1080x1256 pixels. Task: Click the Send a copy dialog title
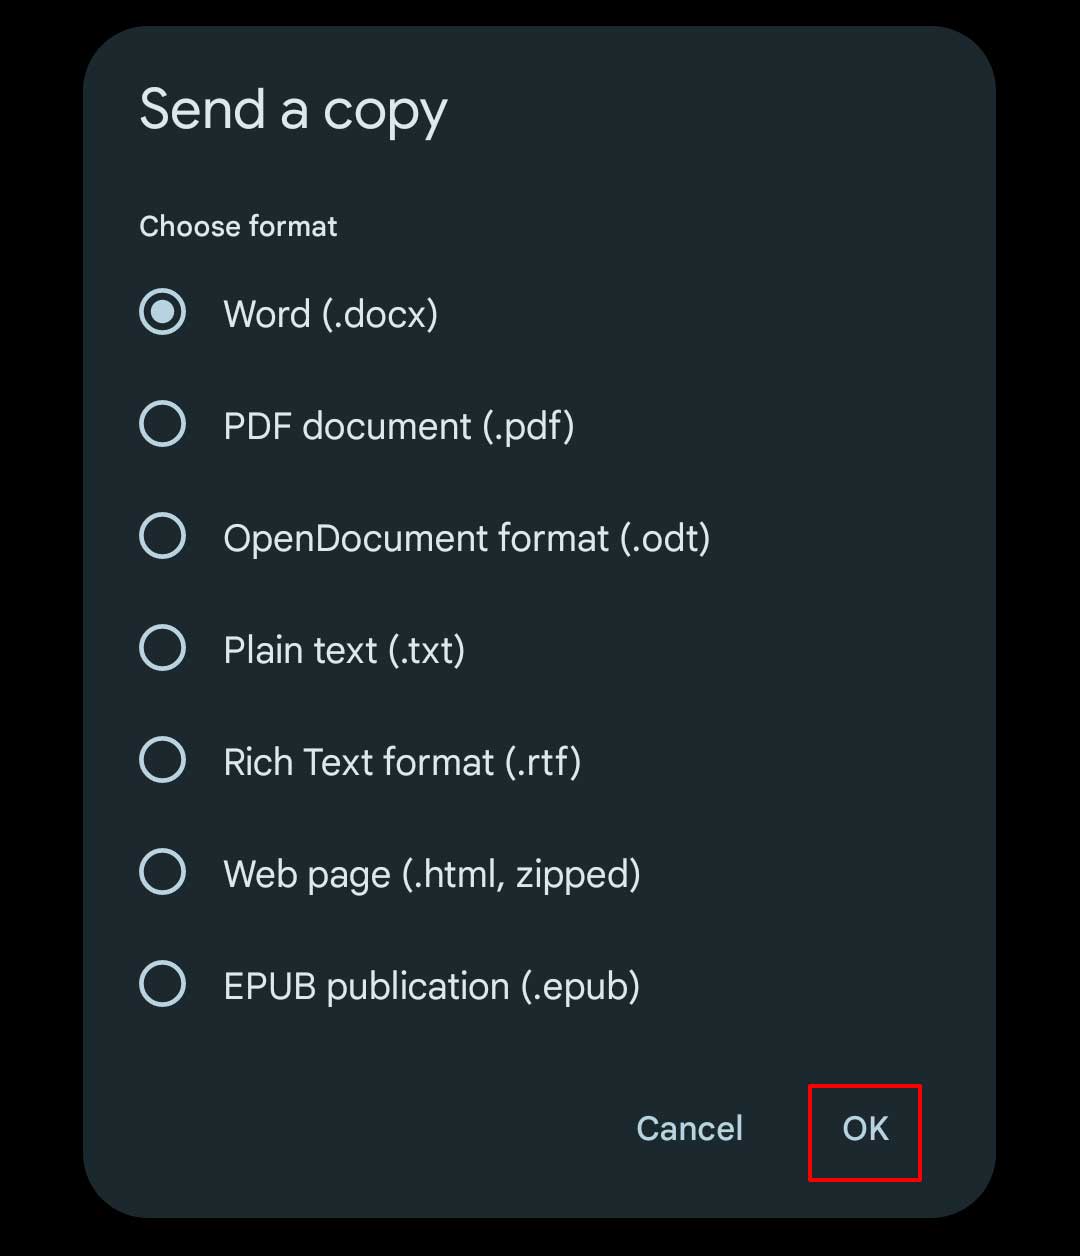pyautogui.click(x=294, y=108)
